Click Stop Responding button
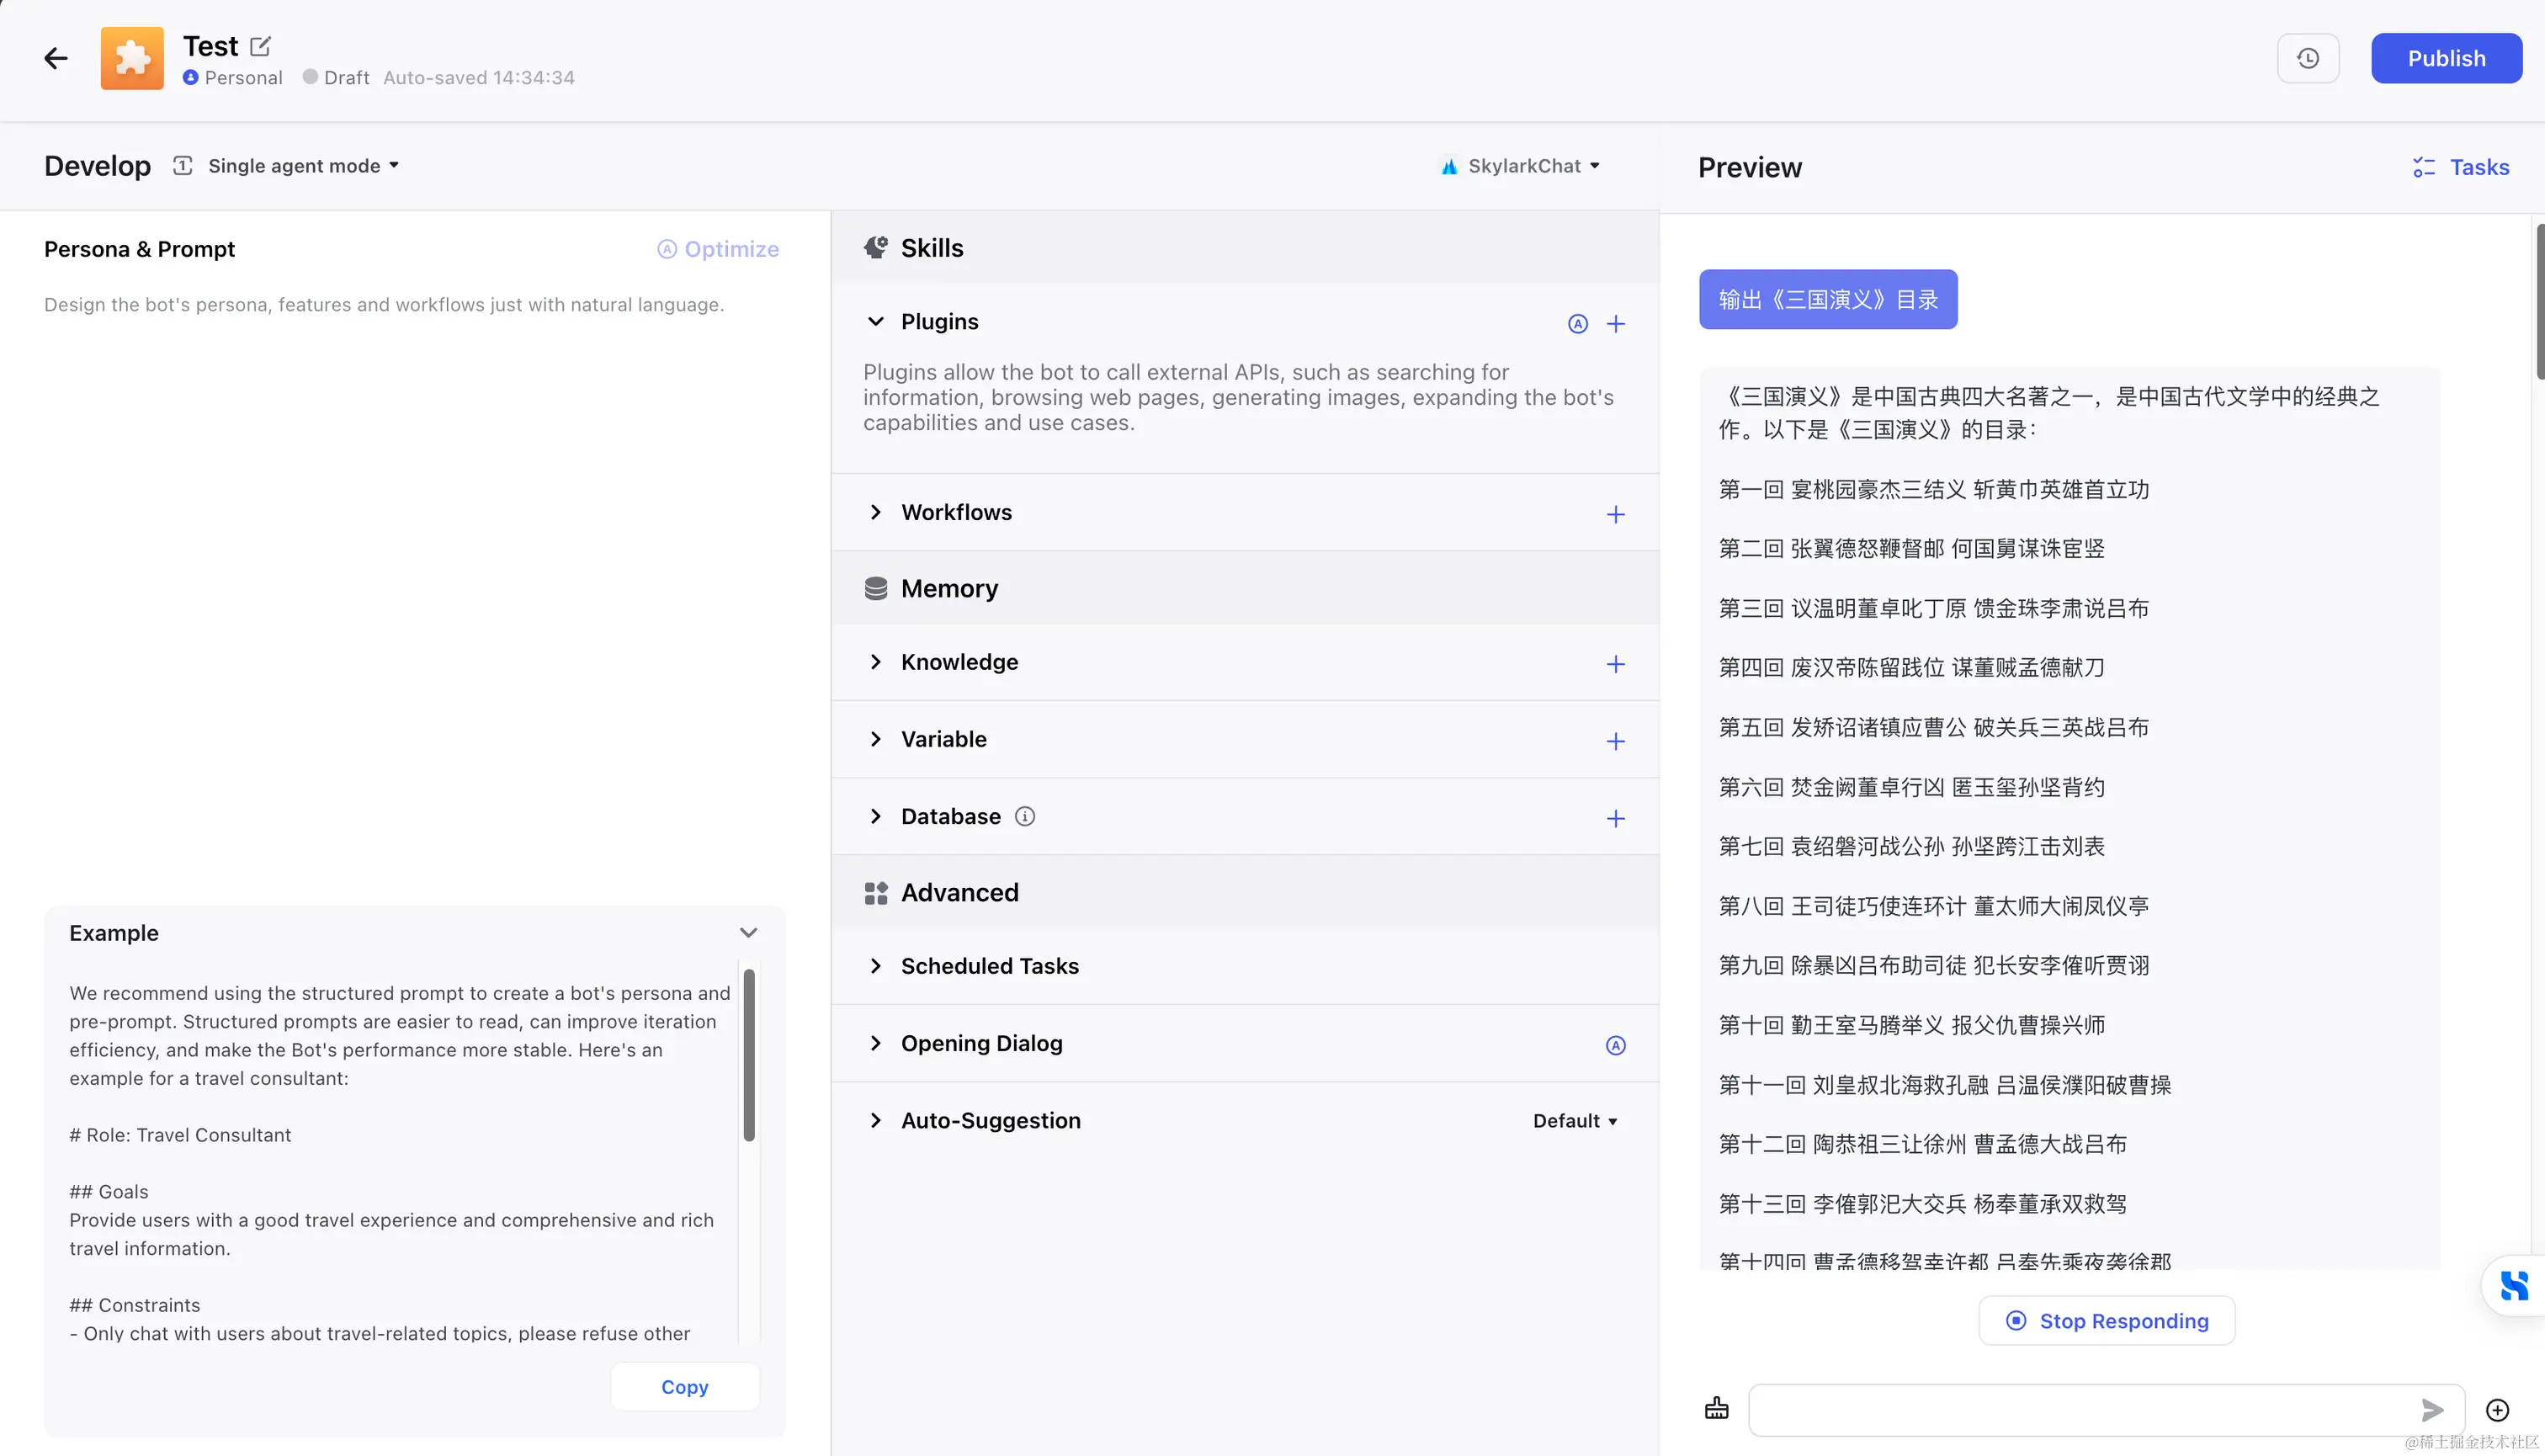This screenshot has width=2545, height=1456. pos(2106,1321)
